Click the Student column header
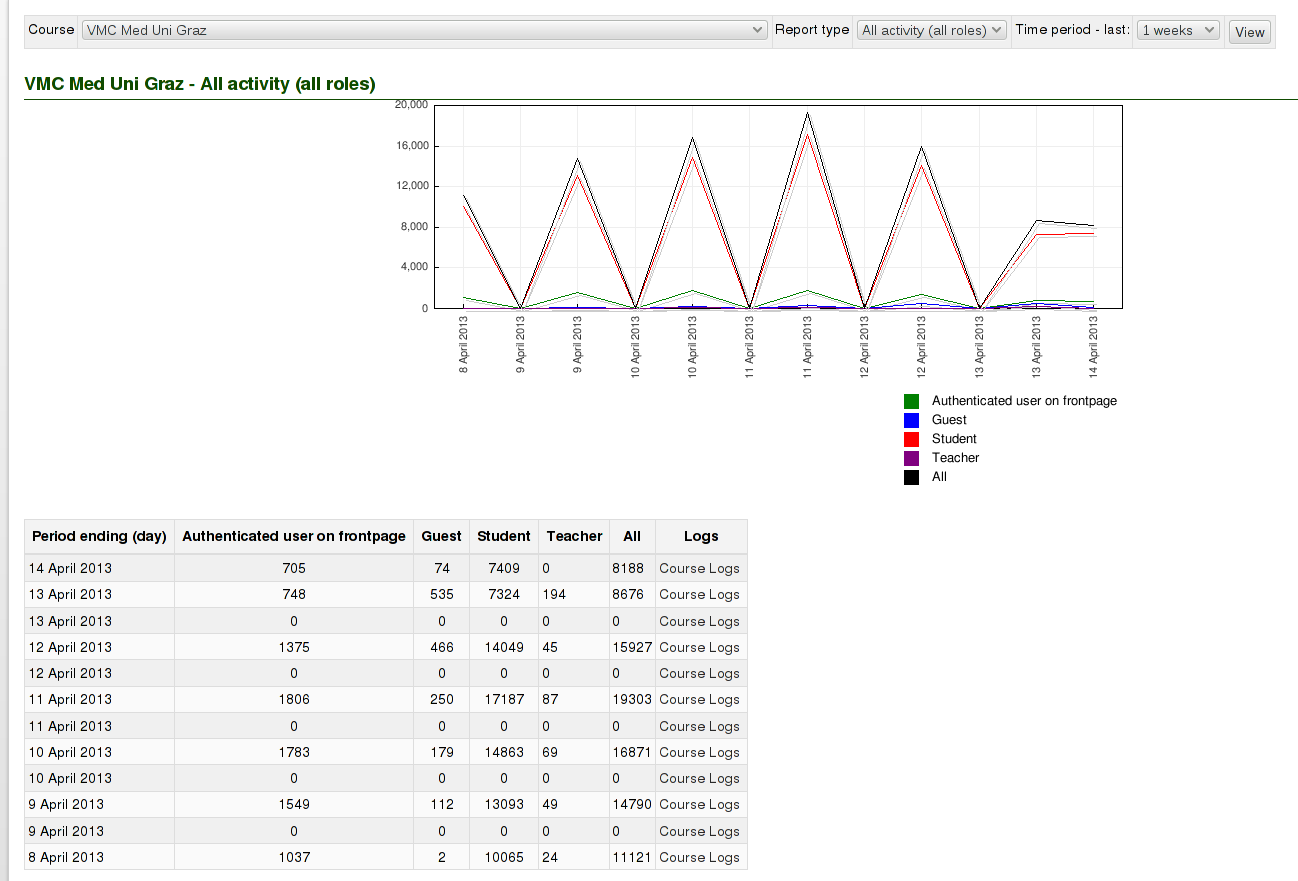 [x=504, y=536]
